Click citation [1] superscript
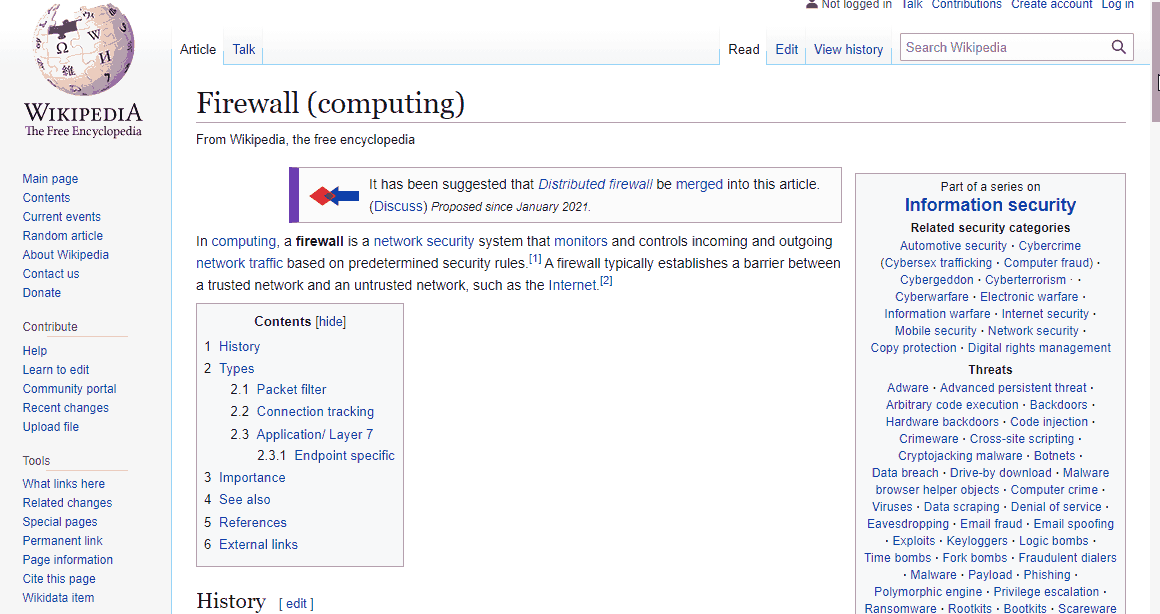The height and width of the screenshot is (614, 1160). click(x=535, y=259)
